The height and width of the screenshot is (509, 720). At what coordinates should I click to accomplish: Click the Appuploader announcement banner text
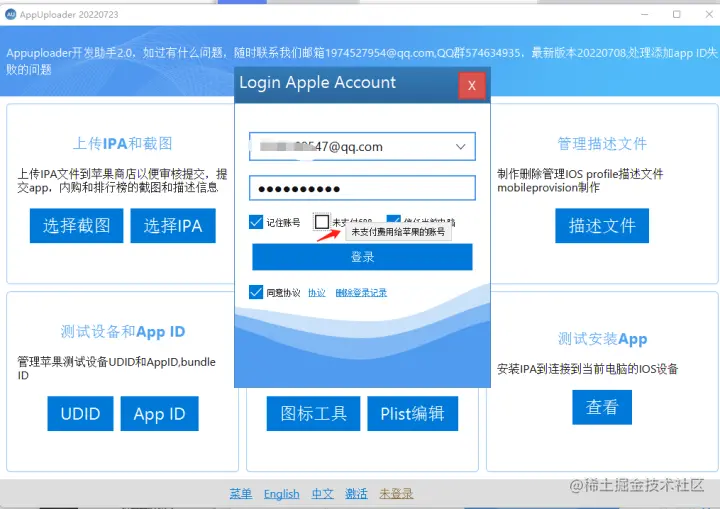(361, 61)
